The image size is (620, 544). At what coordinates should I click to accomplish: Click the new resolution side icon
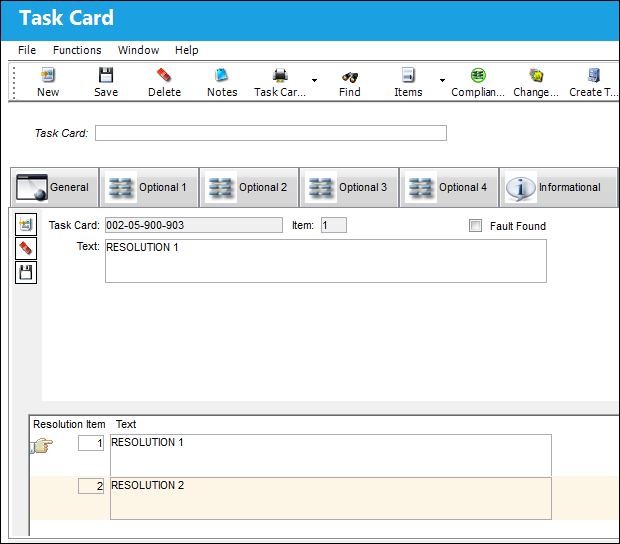click(x=26, y=225)
